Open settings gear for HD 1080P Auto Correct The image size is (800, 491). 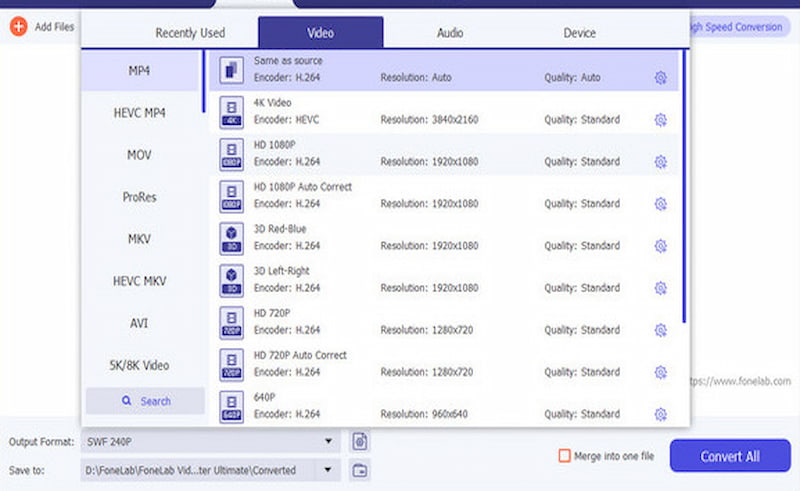661,204
